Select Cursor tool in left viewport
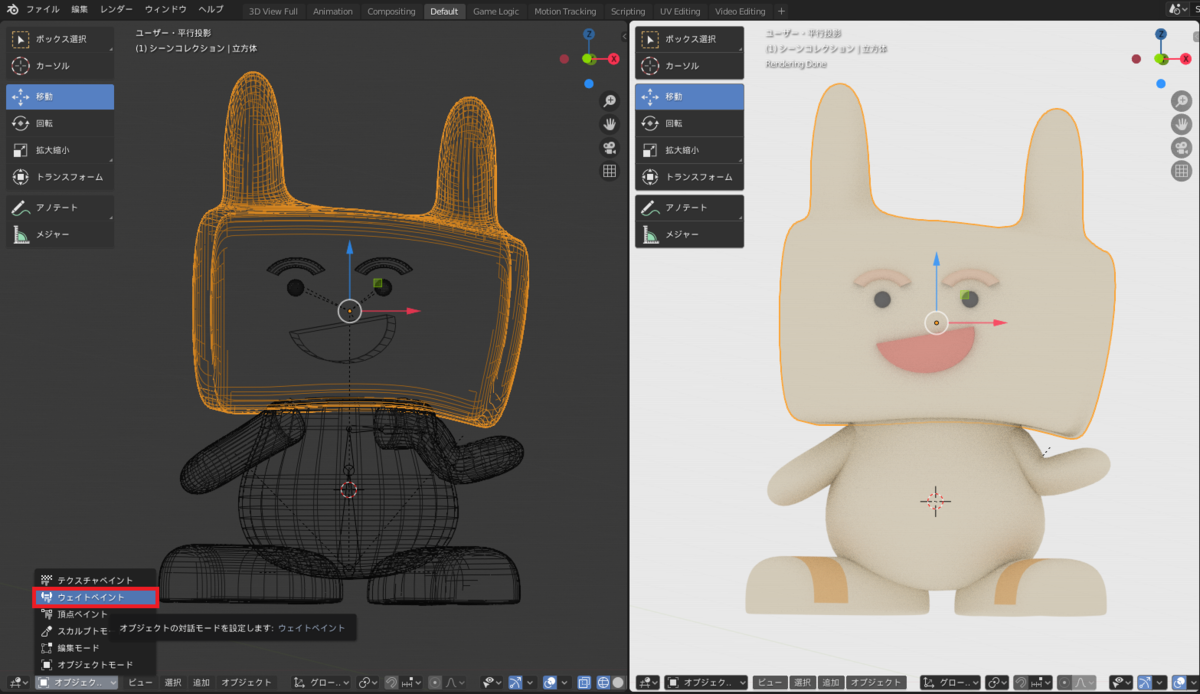The image size is (1200, 694). pos(60,66)
